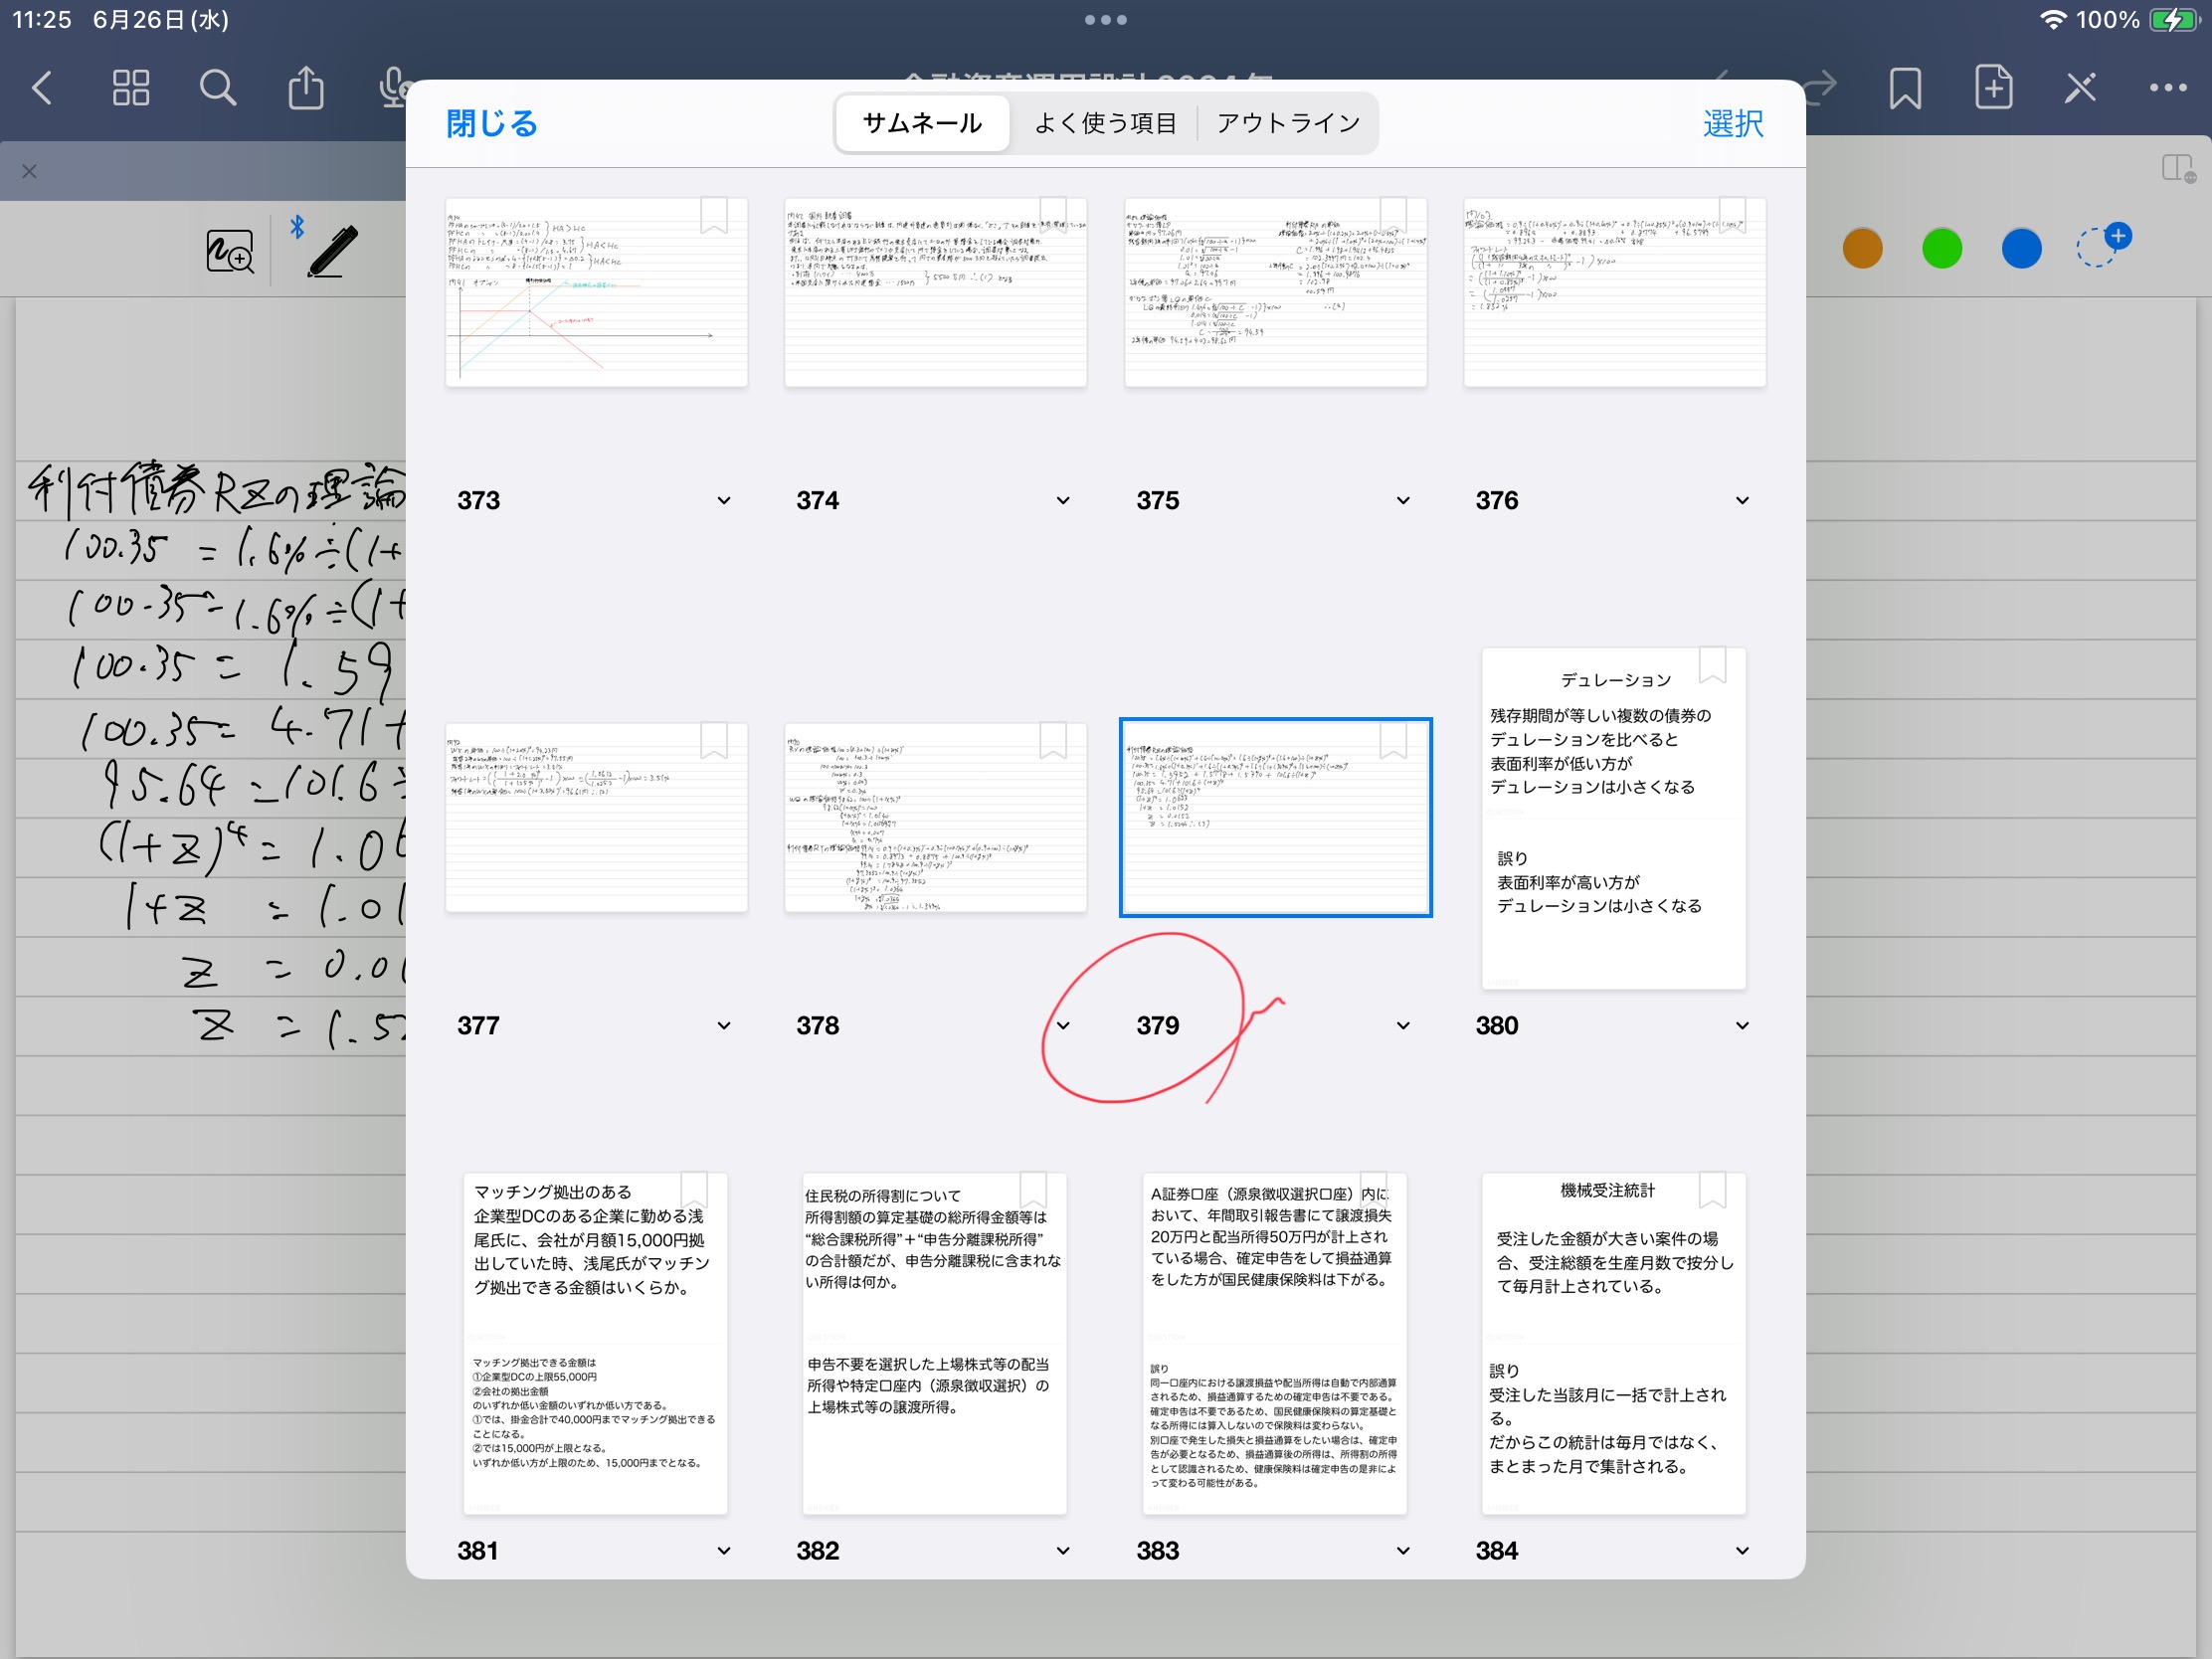Open page 382 住民税 thumbnail
Image resolution: width=2212 pixels, height=1659 pixels.
pyautogui.click(x=934, y=1343)
